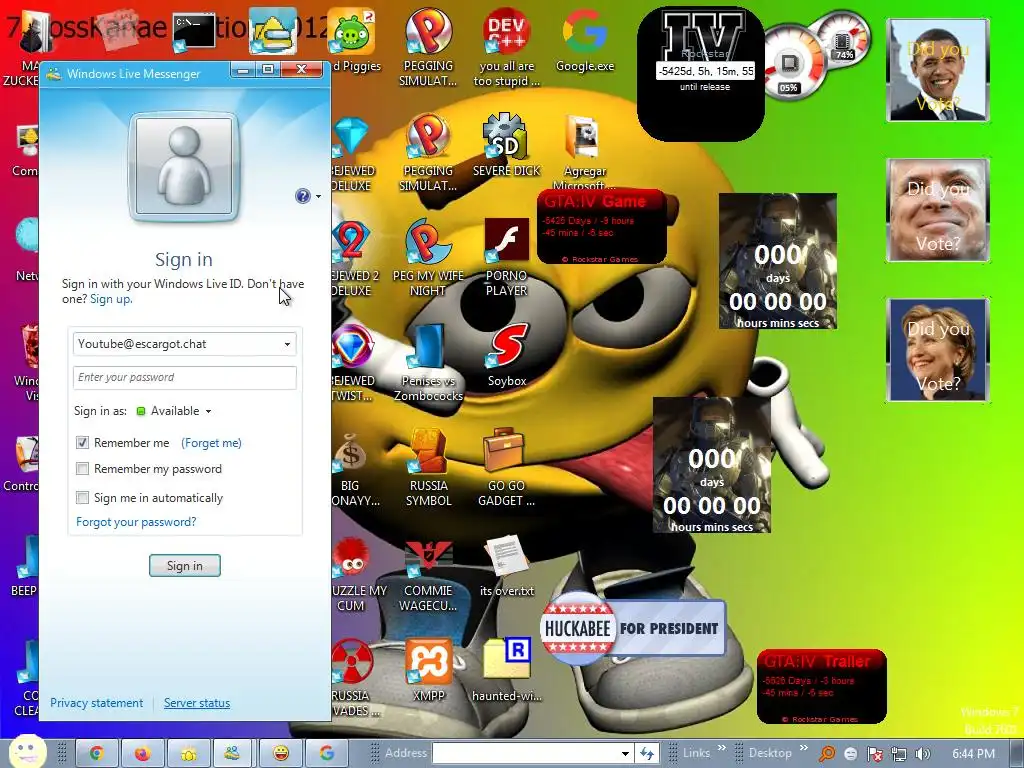Click the Hillary Did you Vote gadget
The height and width of the screenshot is (768, 1024).
pyautogui.click(x=938, y=350)
